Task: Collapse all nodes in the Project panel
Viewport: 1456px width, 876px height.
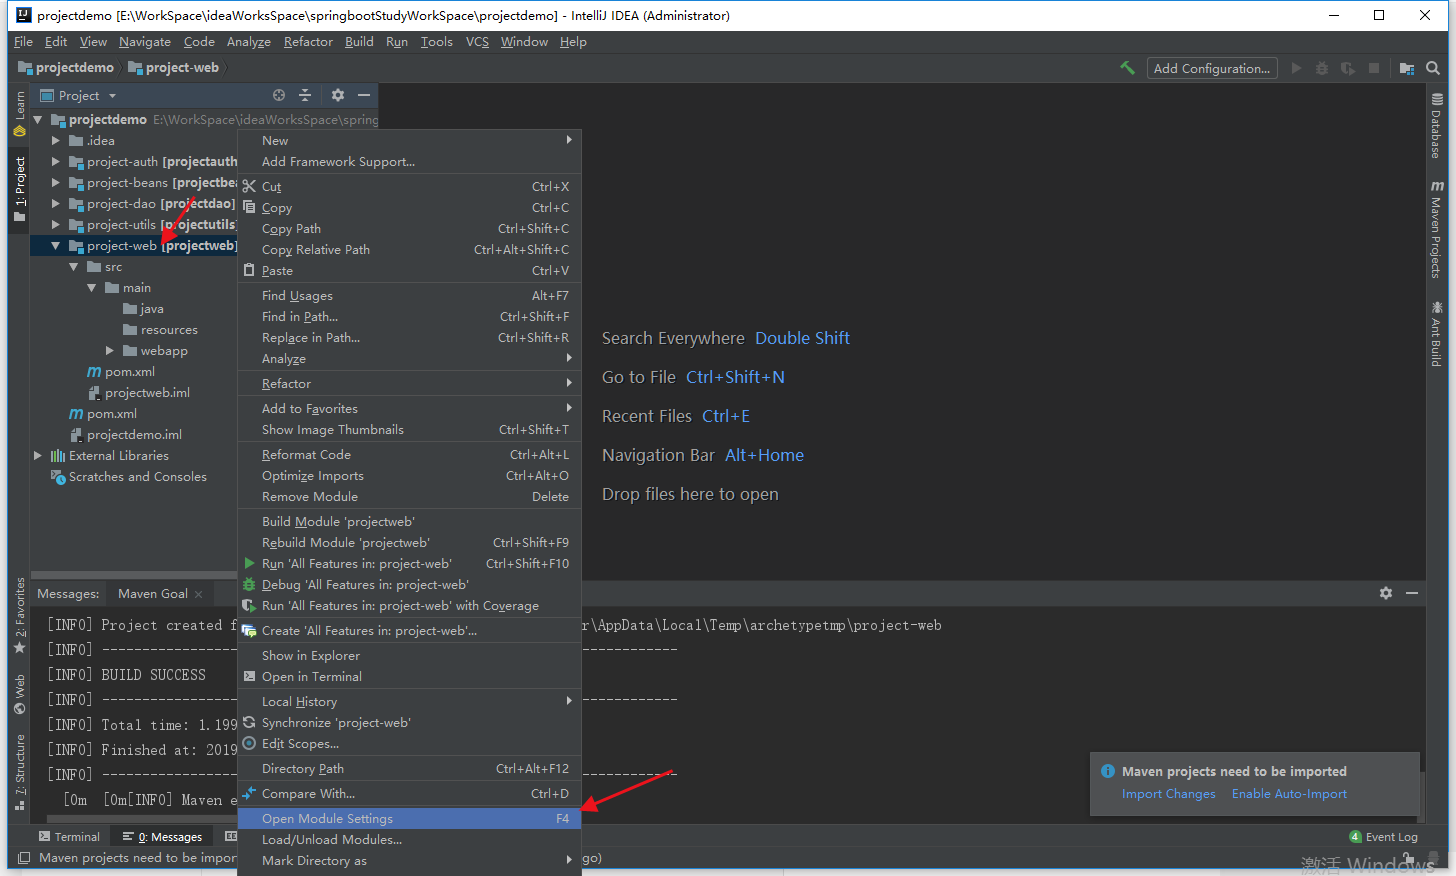Action: coord(305,95)
